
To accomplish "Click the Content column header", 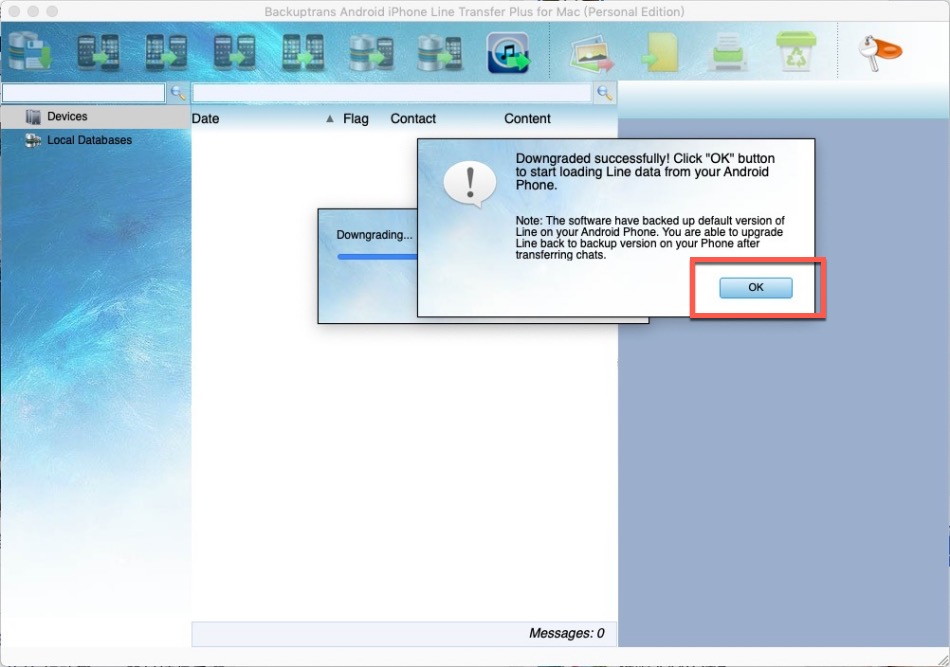I will (527, 119).
